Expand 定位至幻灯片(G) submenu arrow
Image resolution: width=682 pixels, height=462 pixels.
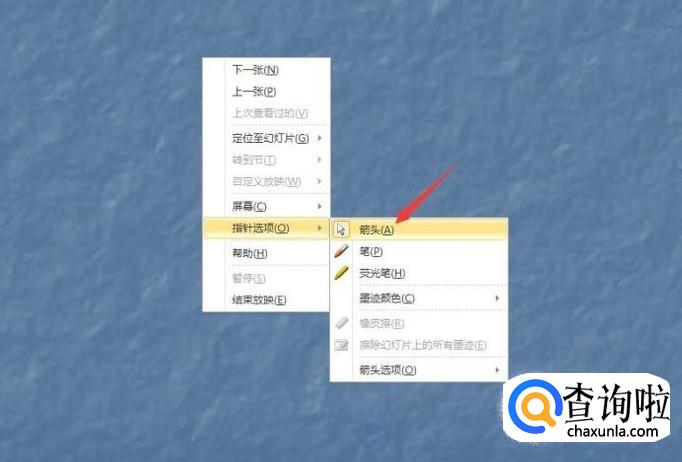320,138
